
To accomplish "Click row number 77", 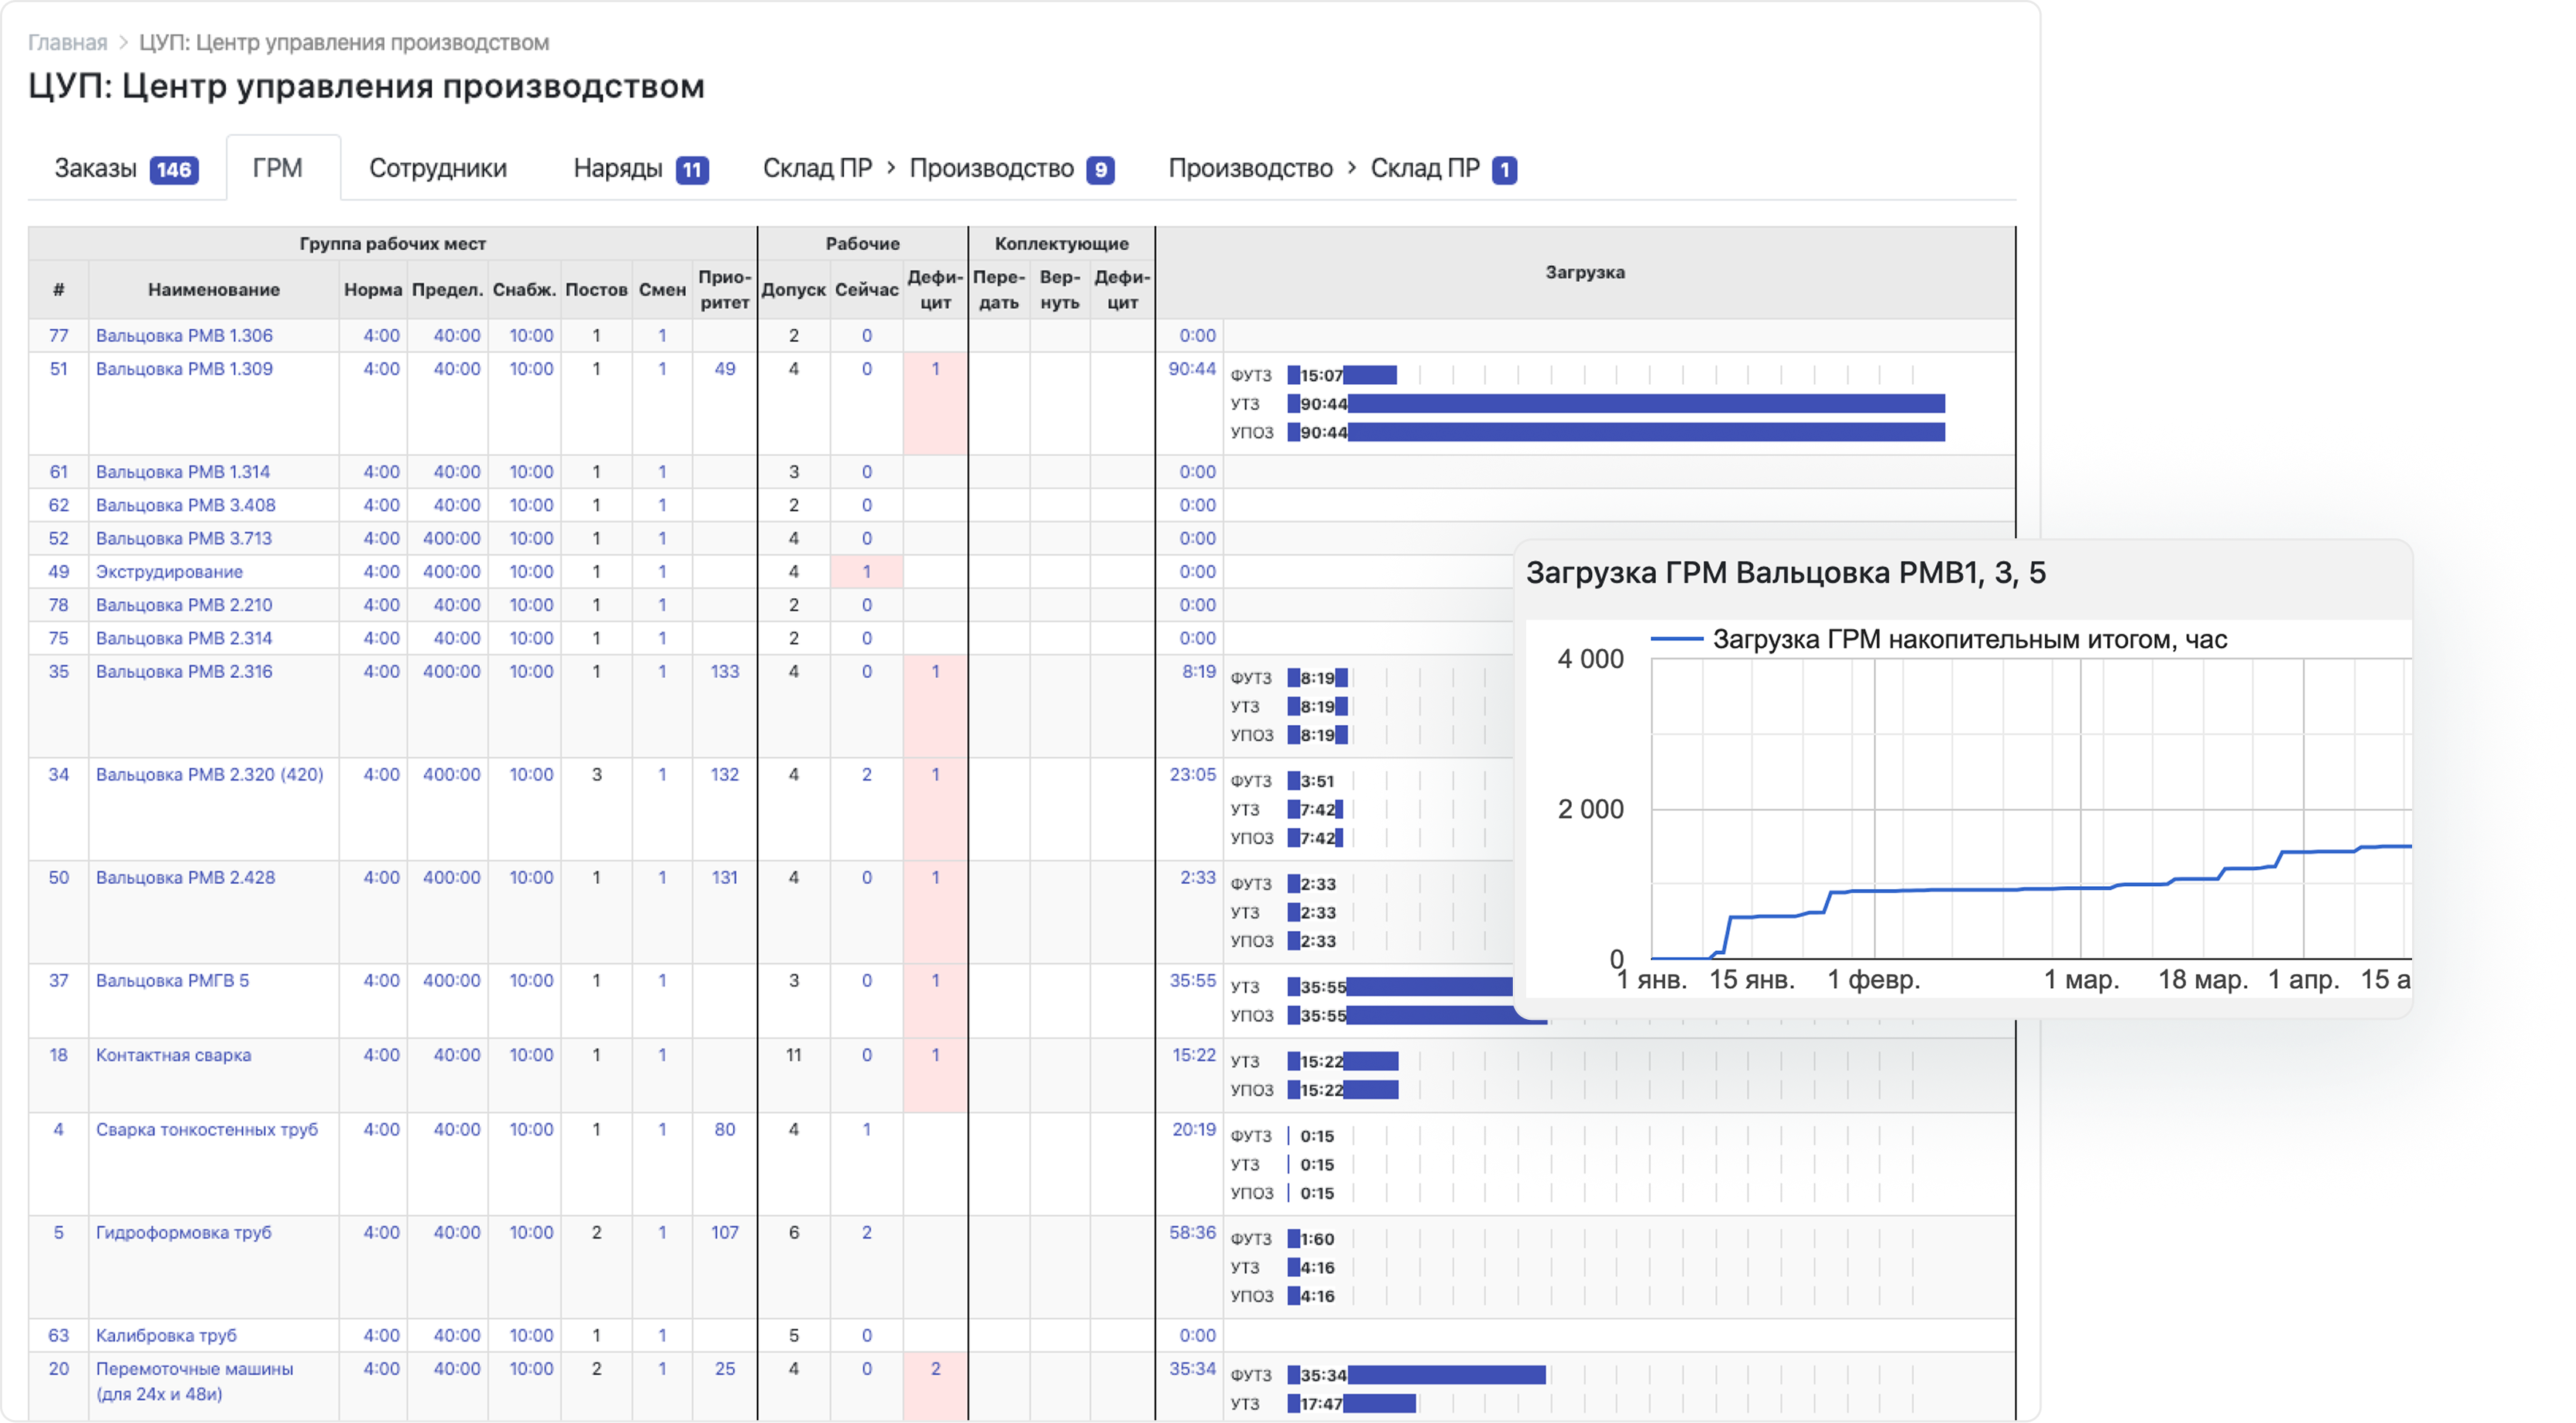I will click(59, 335).
